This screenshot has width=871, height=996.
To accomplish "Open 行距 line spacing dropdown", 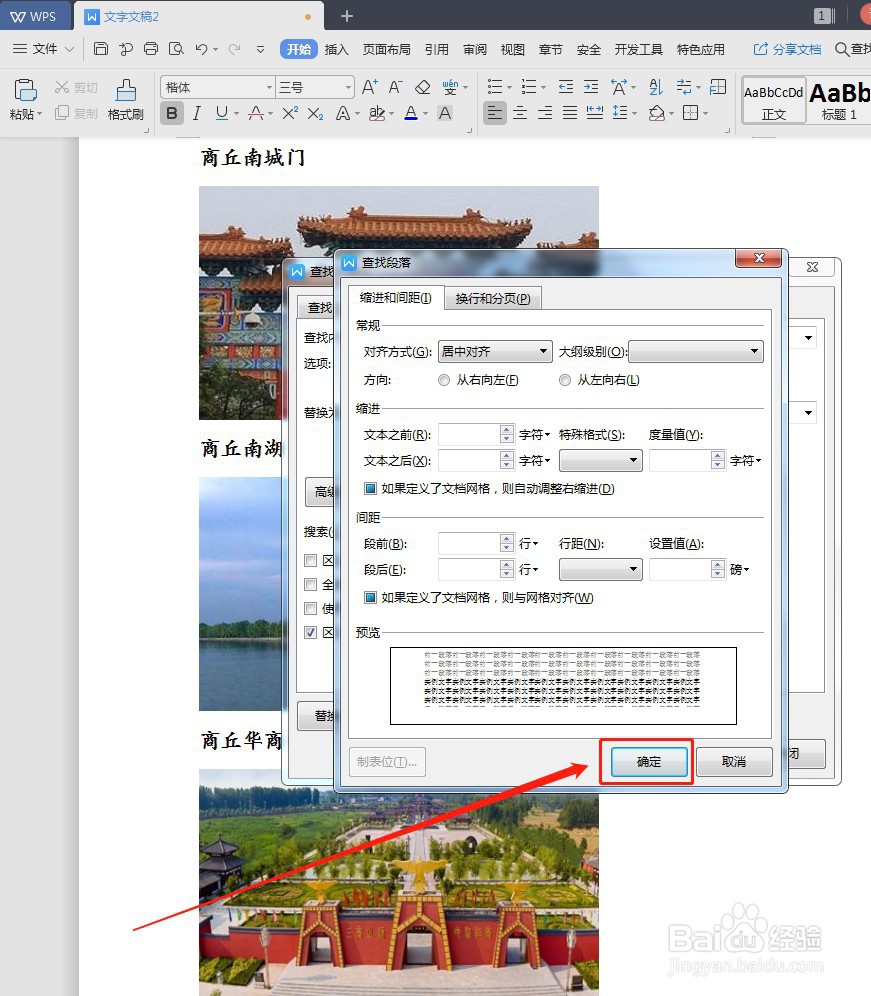I will (600, 569).
